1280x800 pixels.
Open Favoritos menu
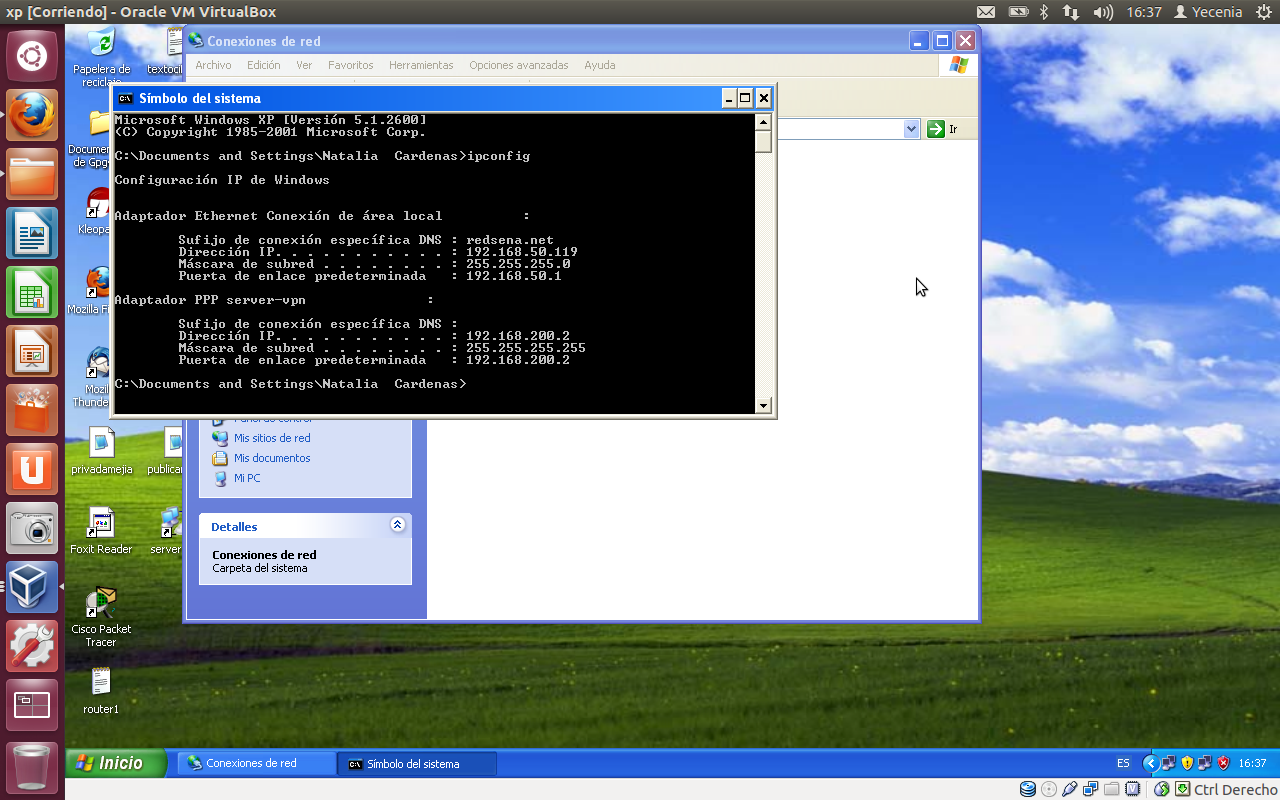click(351, 65)
